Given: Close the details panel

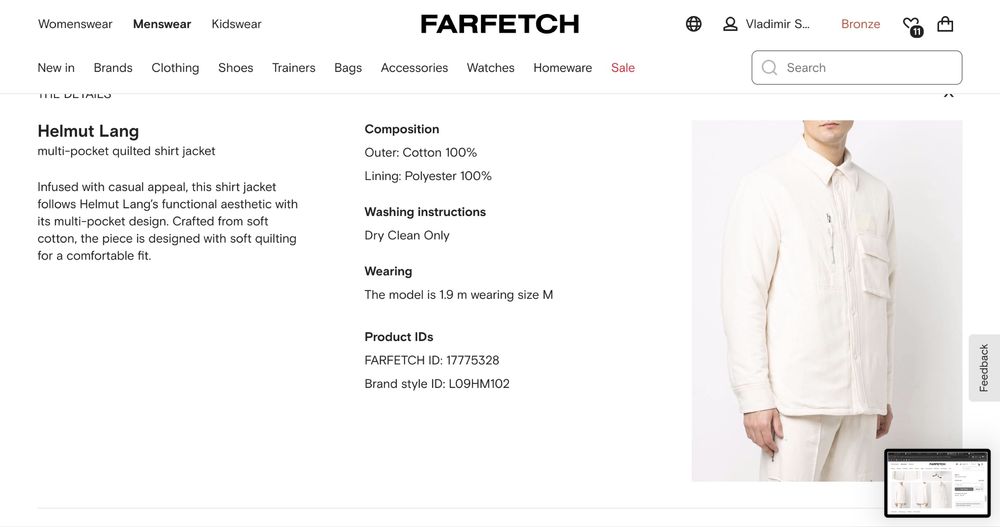Looking at the screenshot, I should pos(948,95).
